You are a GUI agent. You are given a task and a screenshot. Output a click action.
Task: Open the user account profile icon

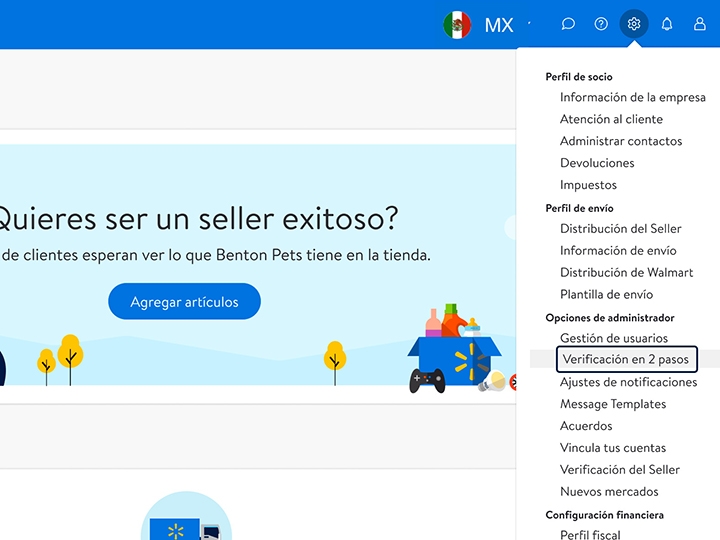[699, 23]
